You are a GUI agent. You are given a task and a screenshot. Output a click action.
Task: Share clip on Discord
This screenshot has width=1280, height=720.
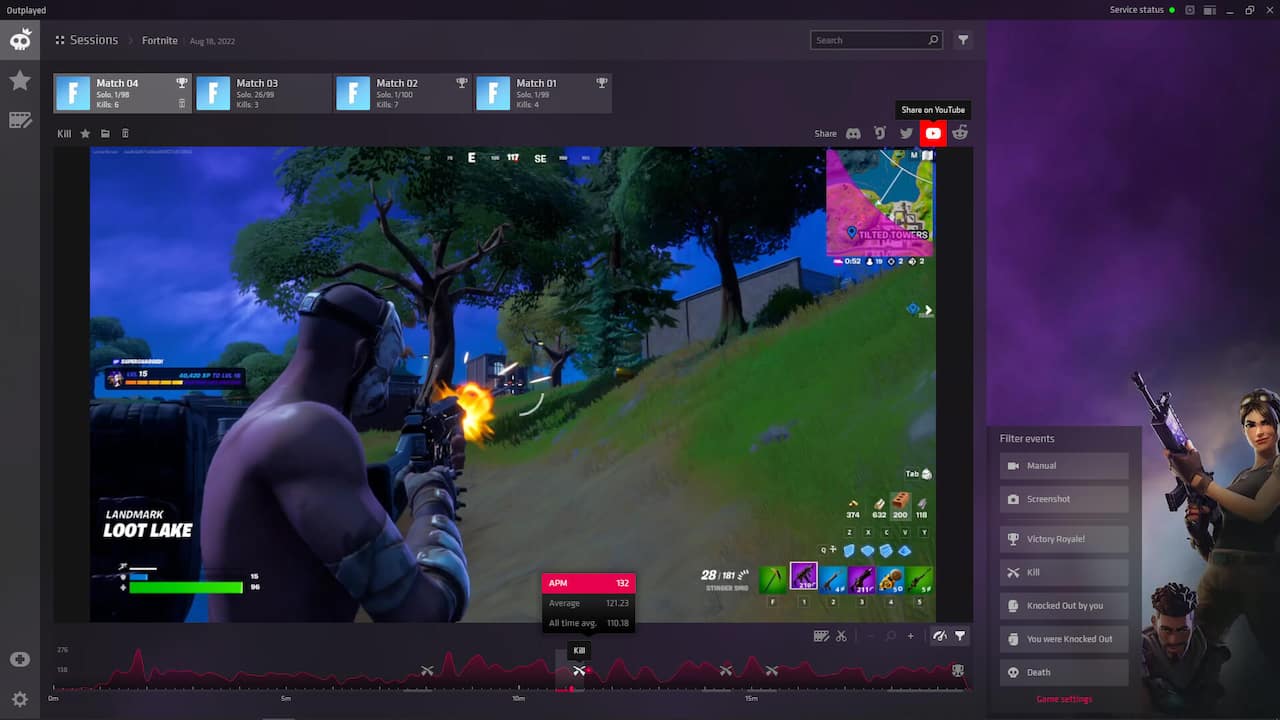coord(853,133)
